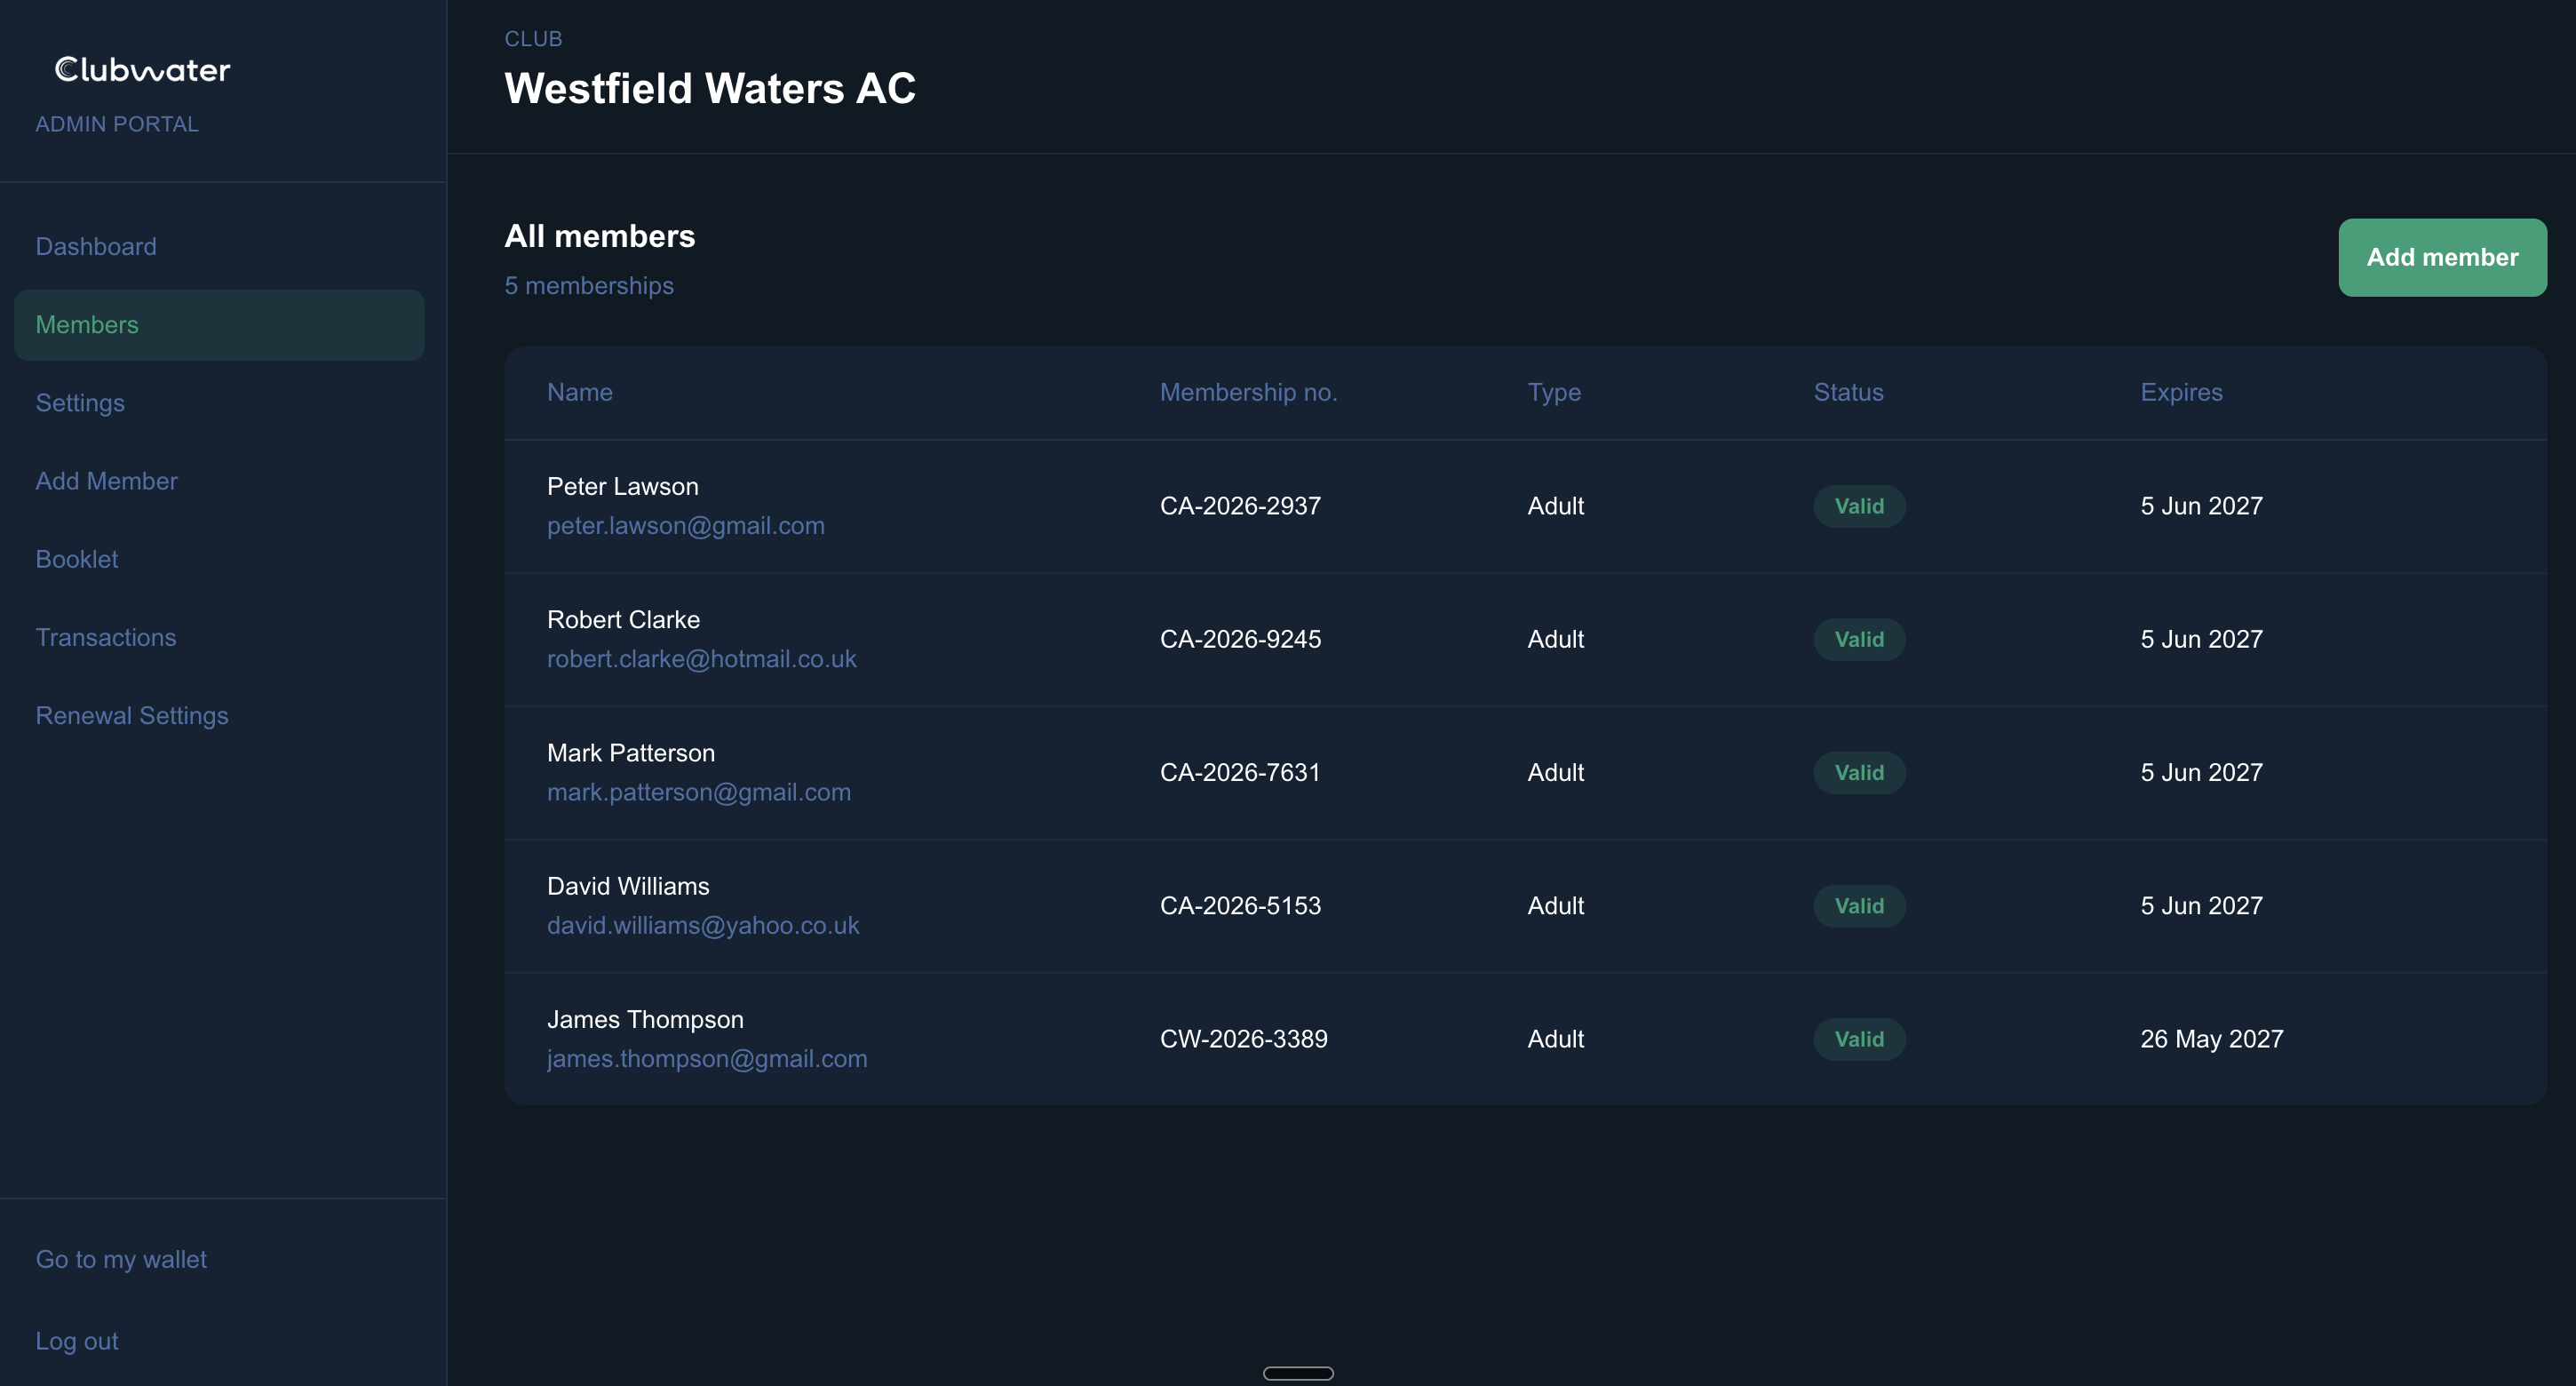This screenshot has width=2576, height=1386.
Task: Click robert.clarke@hotmail.co.uk email
Action: coord(701,659)
